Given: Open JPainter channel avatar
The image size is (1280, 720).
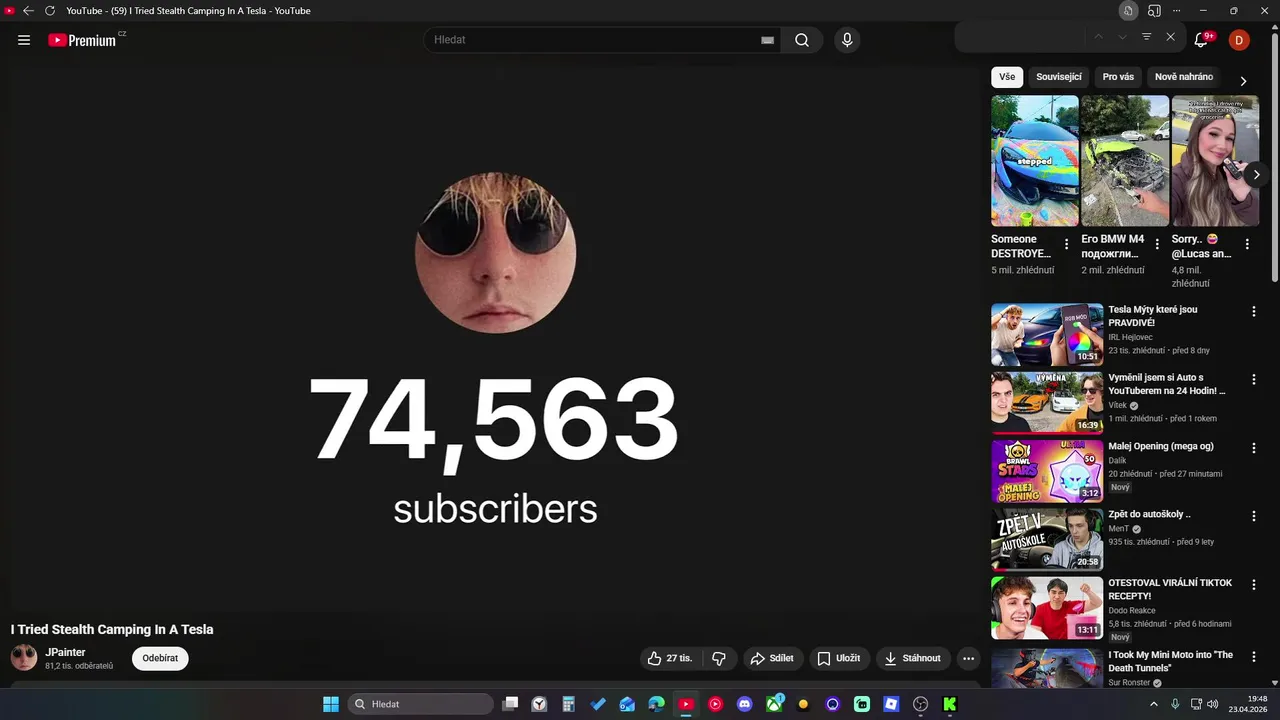Looking at the screenshot, I should [x=24, y=657].
